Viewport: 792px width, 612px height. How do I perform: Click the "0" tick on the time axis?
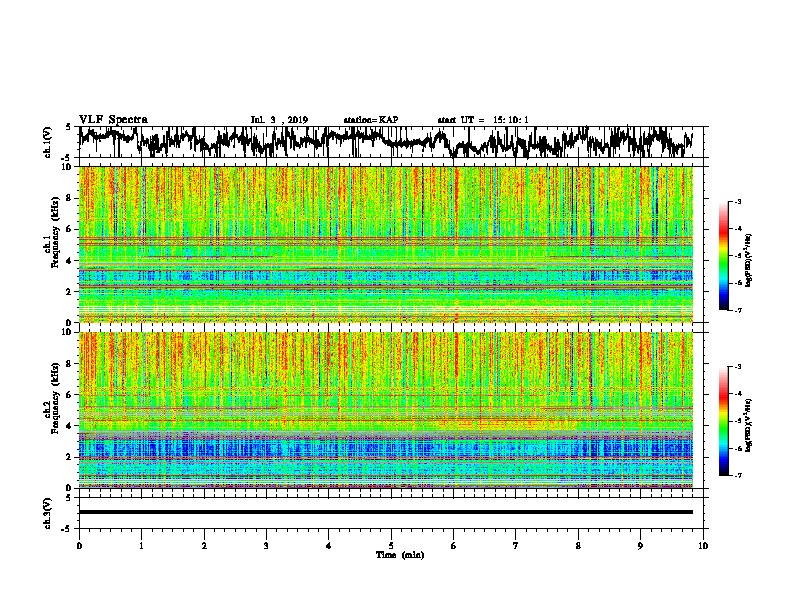click(x=79, y=546)
